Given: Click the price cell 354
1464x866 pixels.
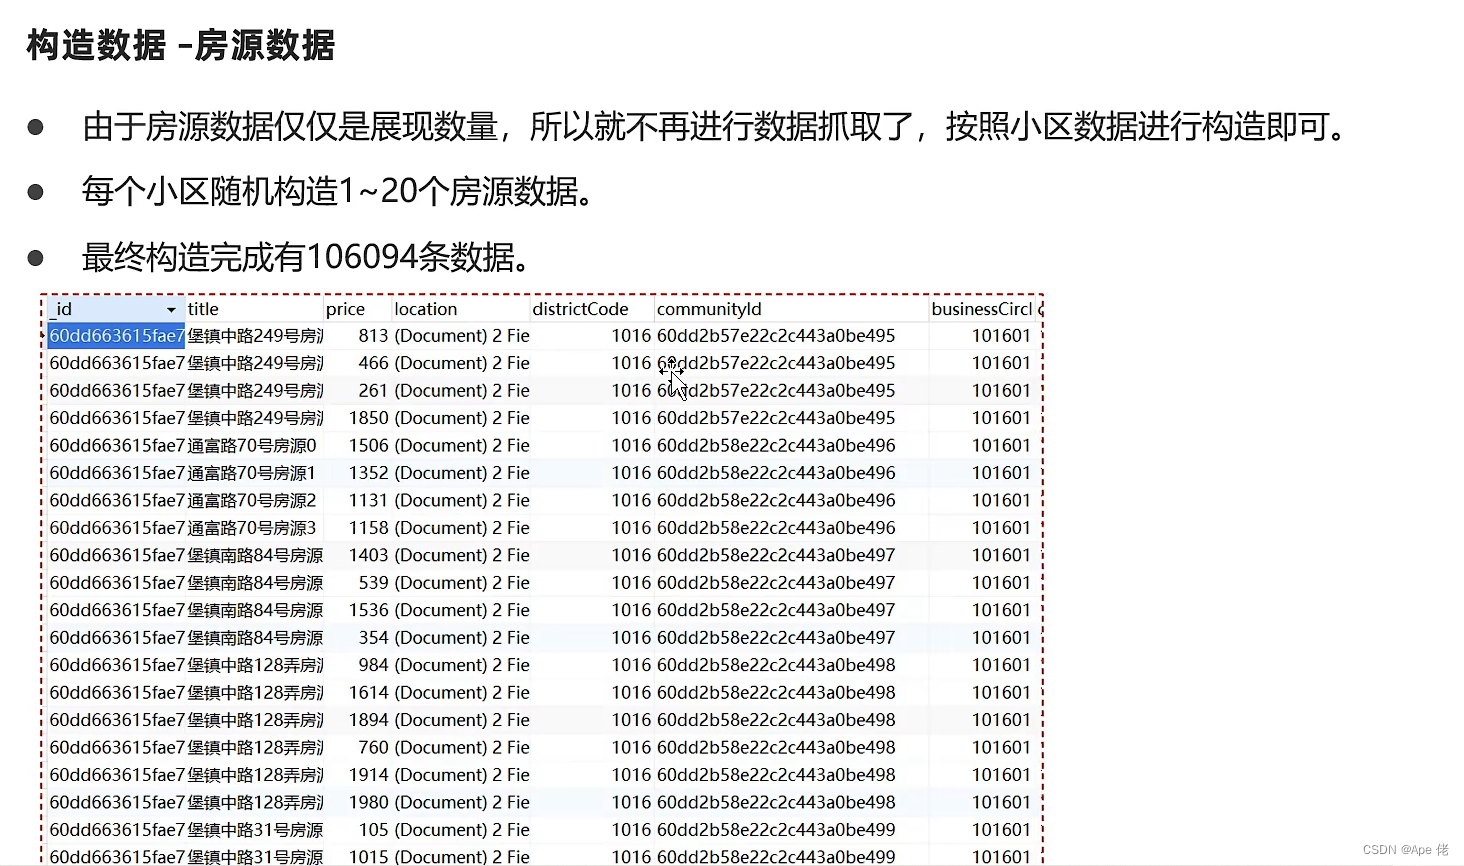Looking at the screenshot, I should click(x=357, y=638).
